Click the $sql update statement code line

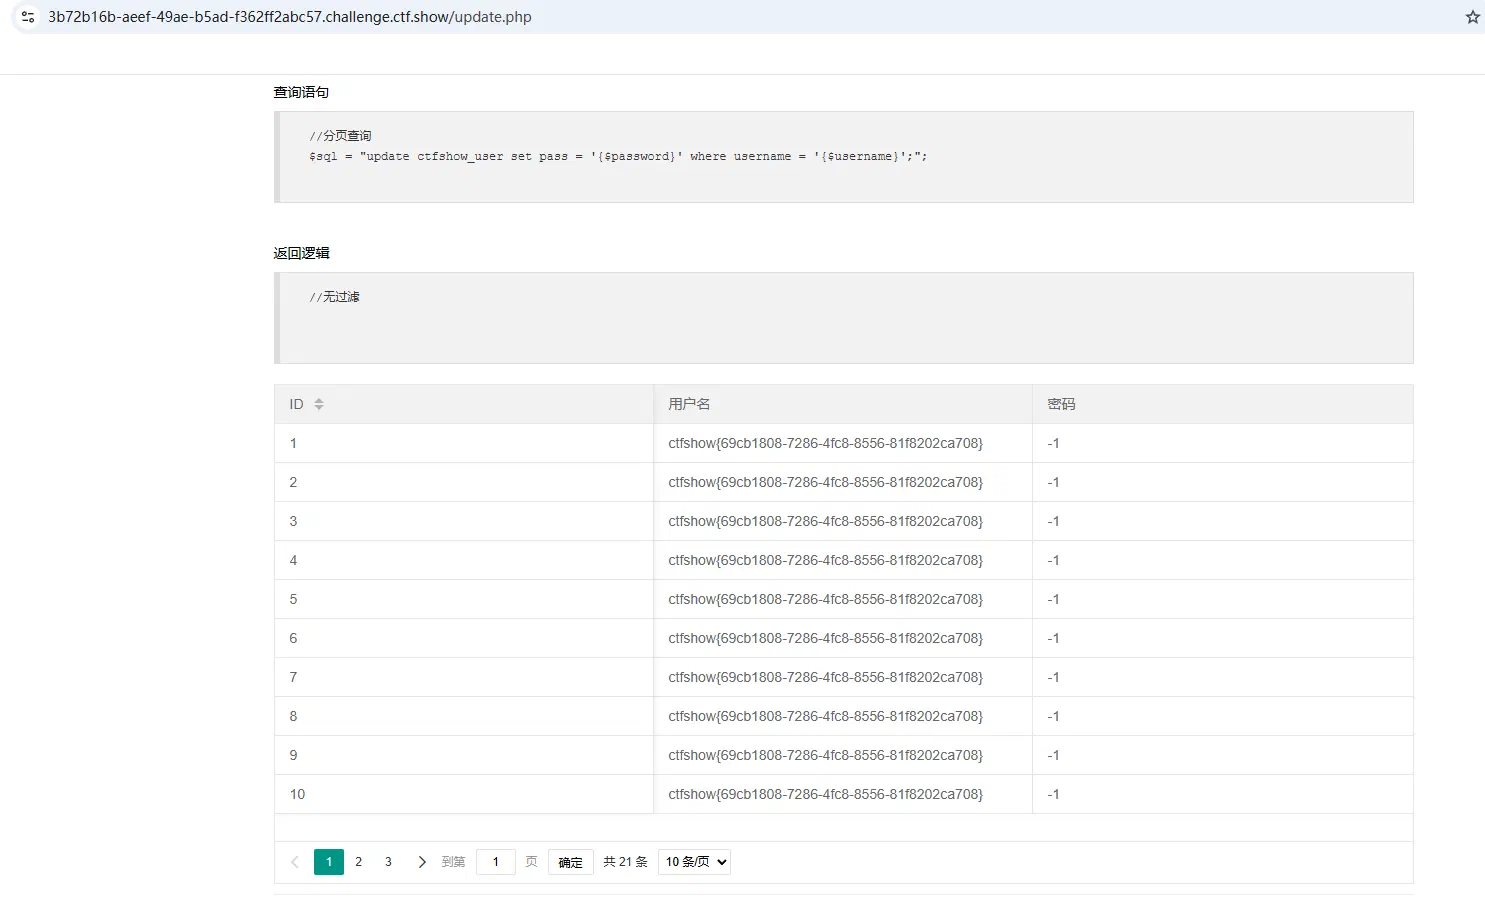(x=618, y=156)
